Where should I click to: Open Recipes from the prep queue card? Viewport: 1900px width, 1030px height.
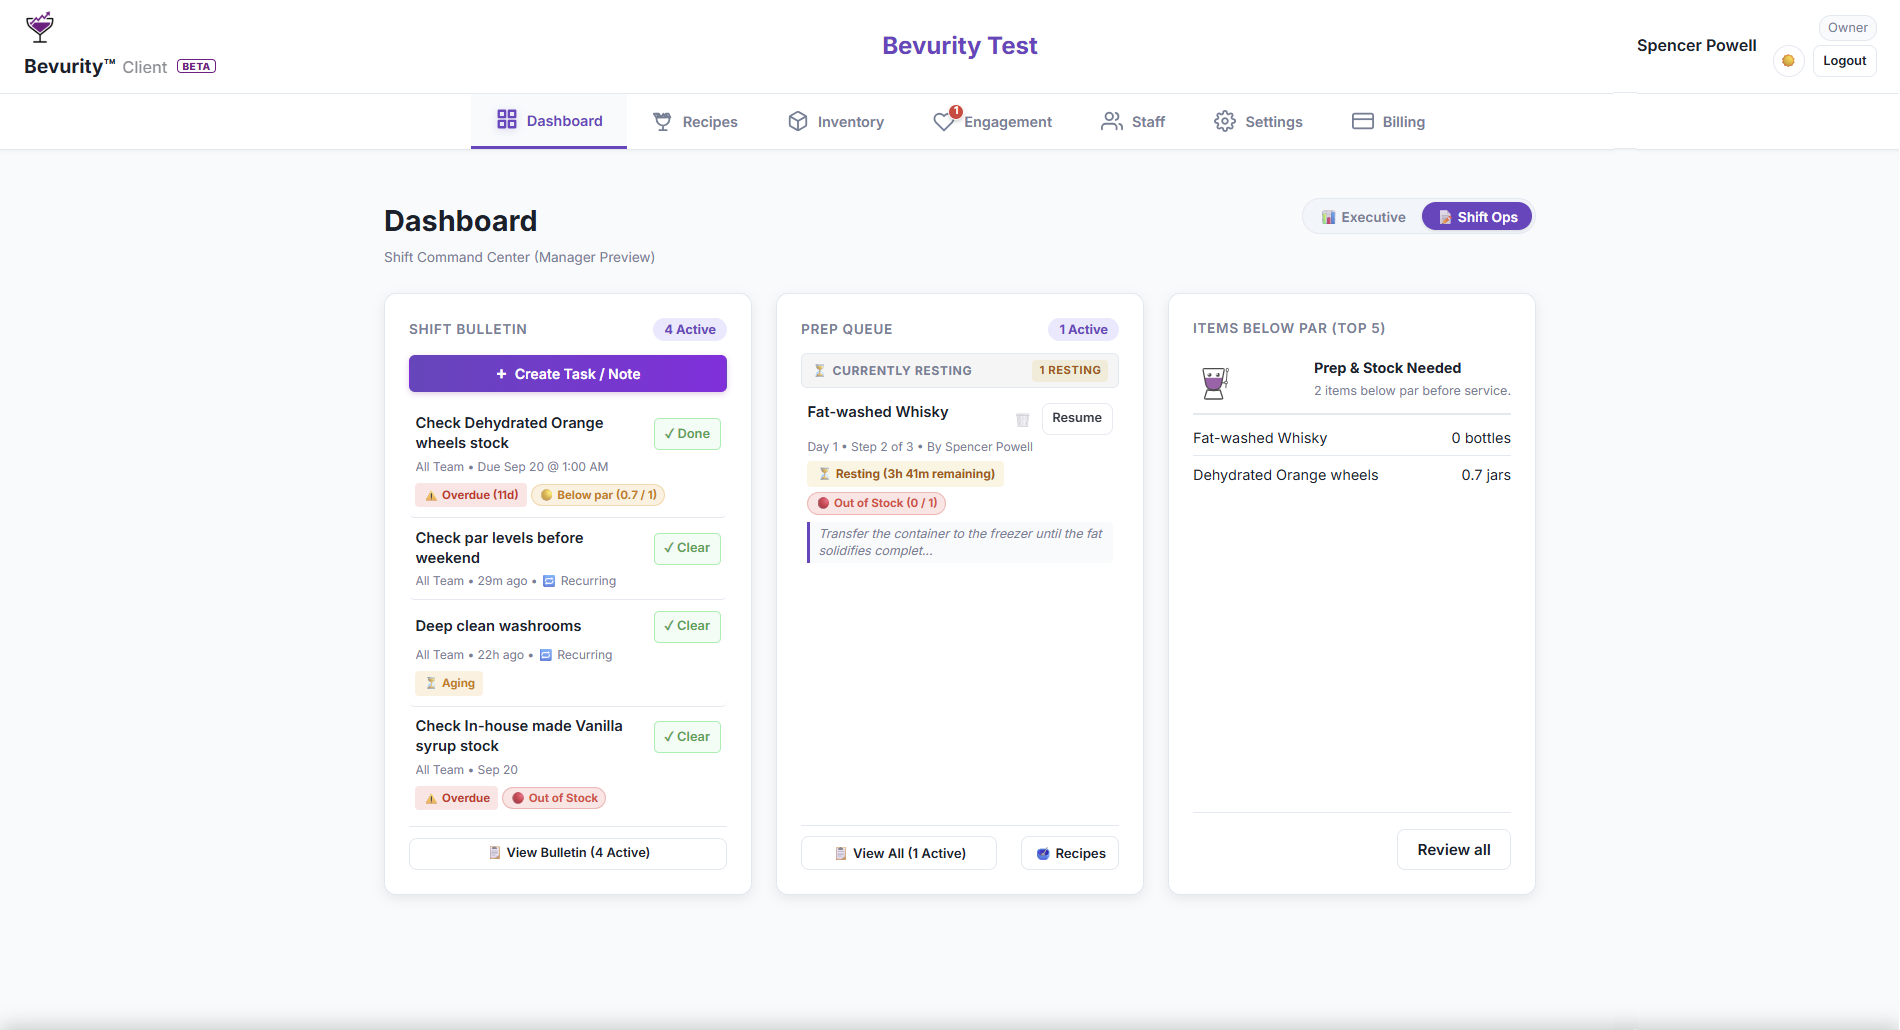1070,853
